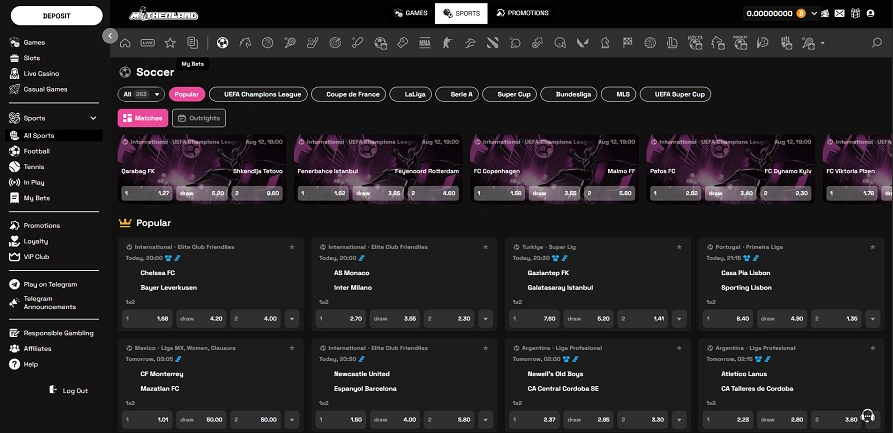The image size is (893, 433).
Task: Select the Outrights tab
Action: (x=199, y=119)
